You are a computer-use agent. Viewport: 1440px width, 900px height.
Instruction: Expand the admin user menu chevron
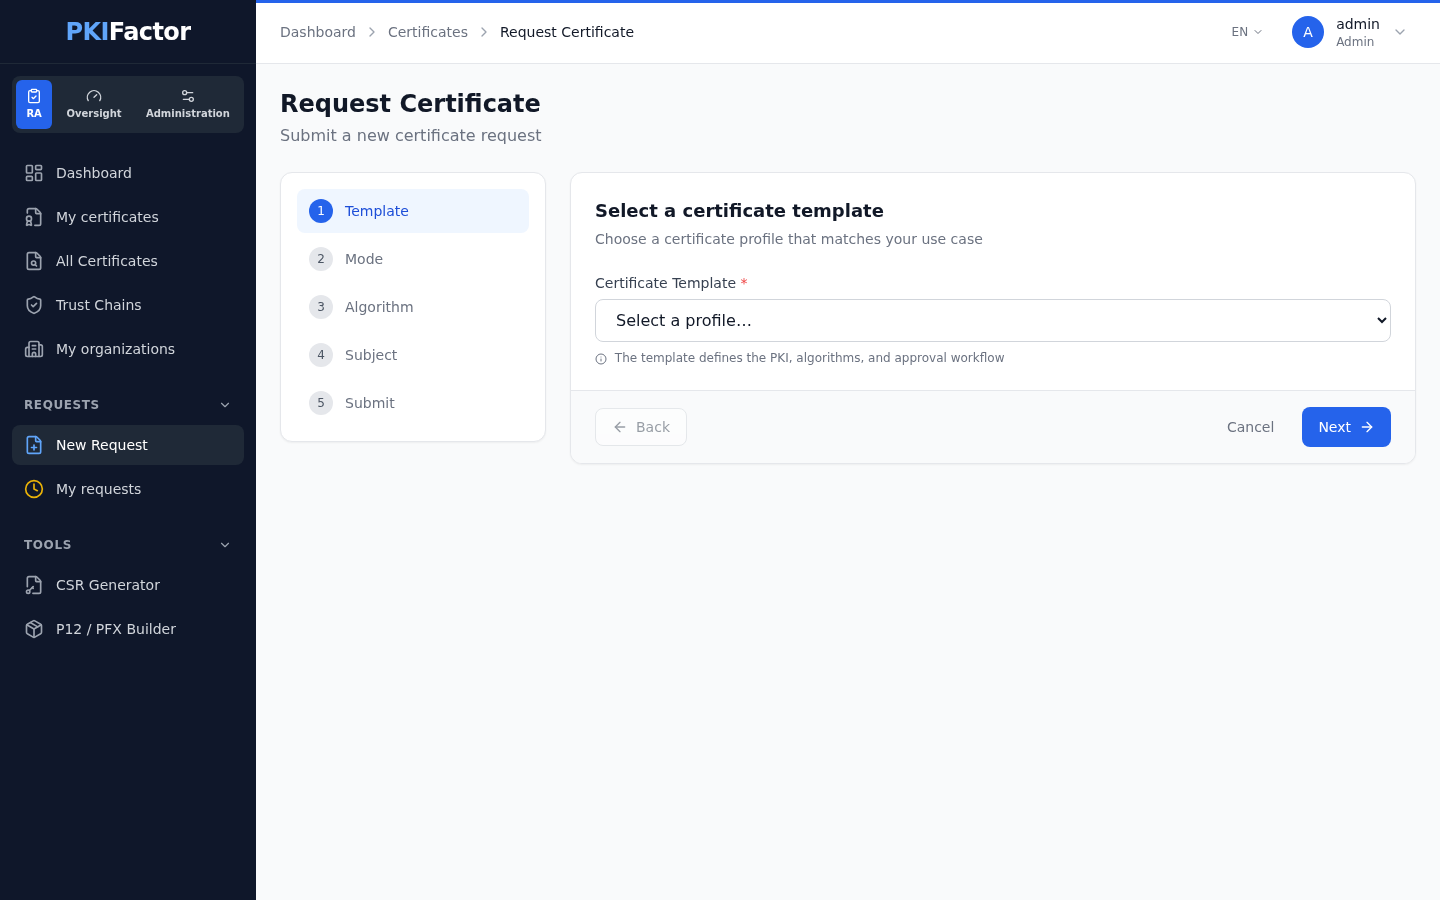(1400, 32)
